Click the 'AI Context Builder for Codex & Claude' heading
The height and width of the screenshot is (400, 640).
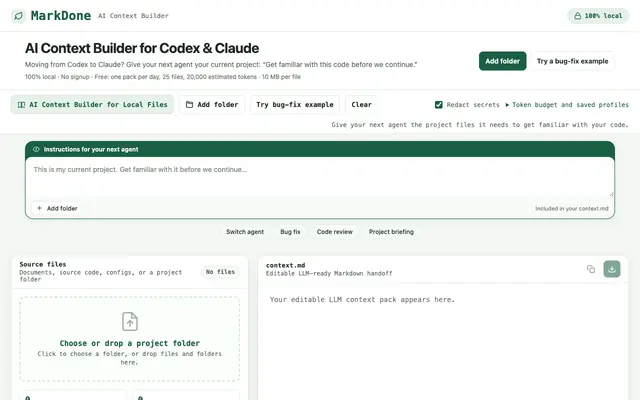[x=142, y=48]
